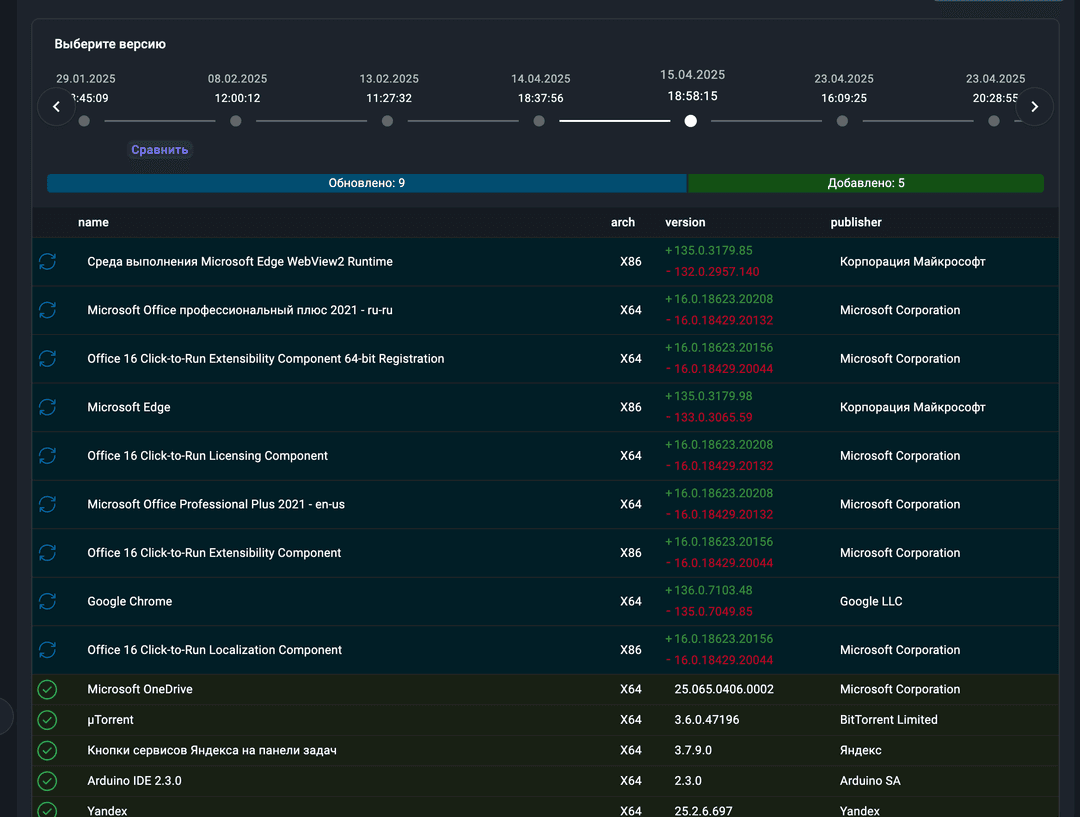Click the green checkmark icon beside Microsoft OneDrive

click(x=47, y=689)
